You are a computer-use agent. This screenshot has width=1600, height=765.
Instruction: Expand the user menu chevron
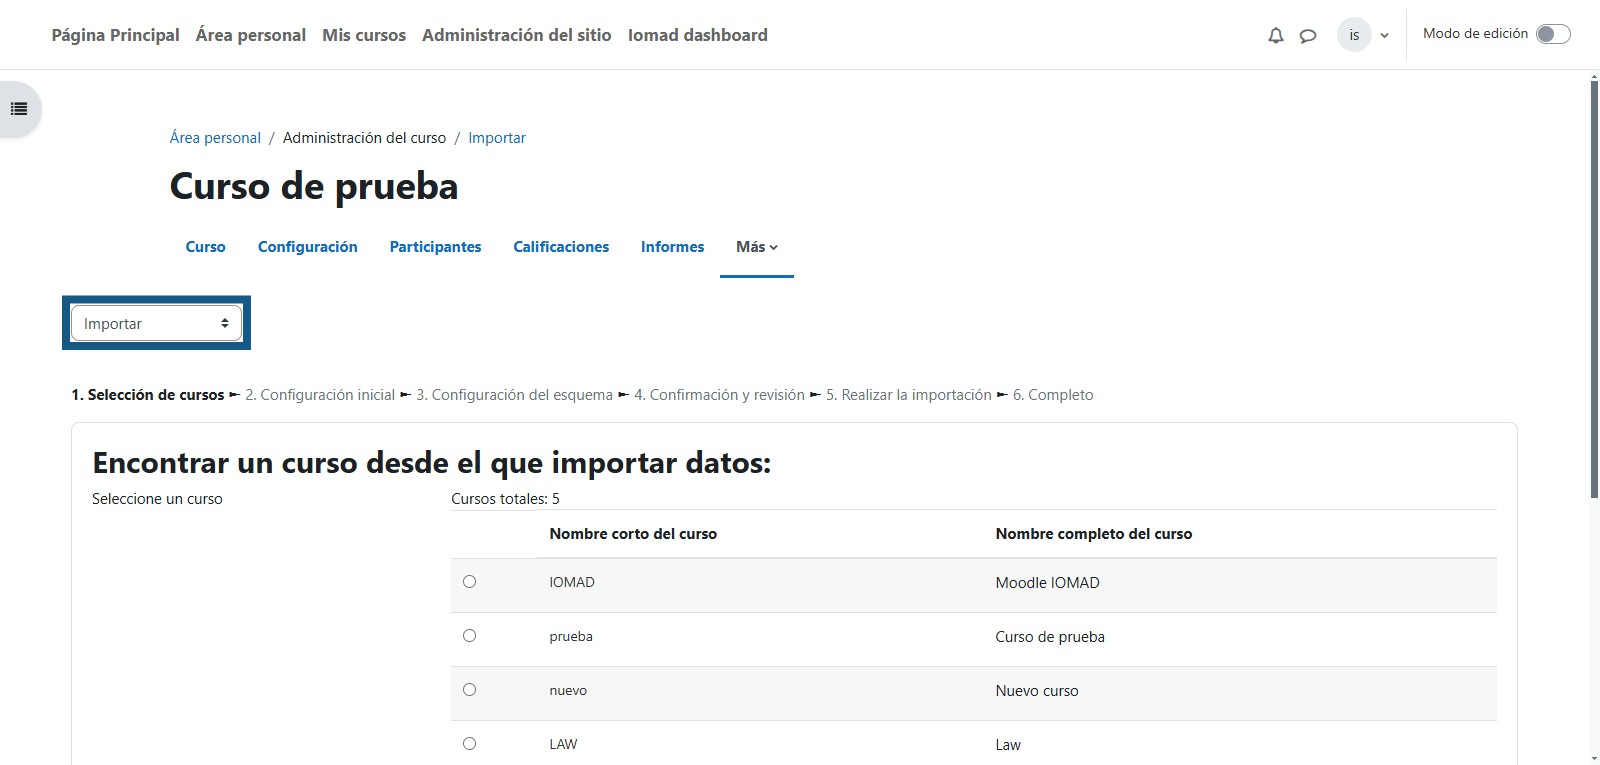1384,35
